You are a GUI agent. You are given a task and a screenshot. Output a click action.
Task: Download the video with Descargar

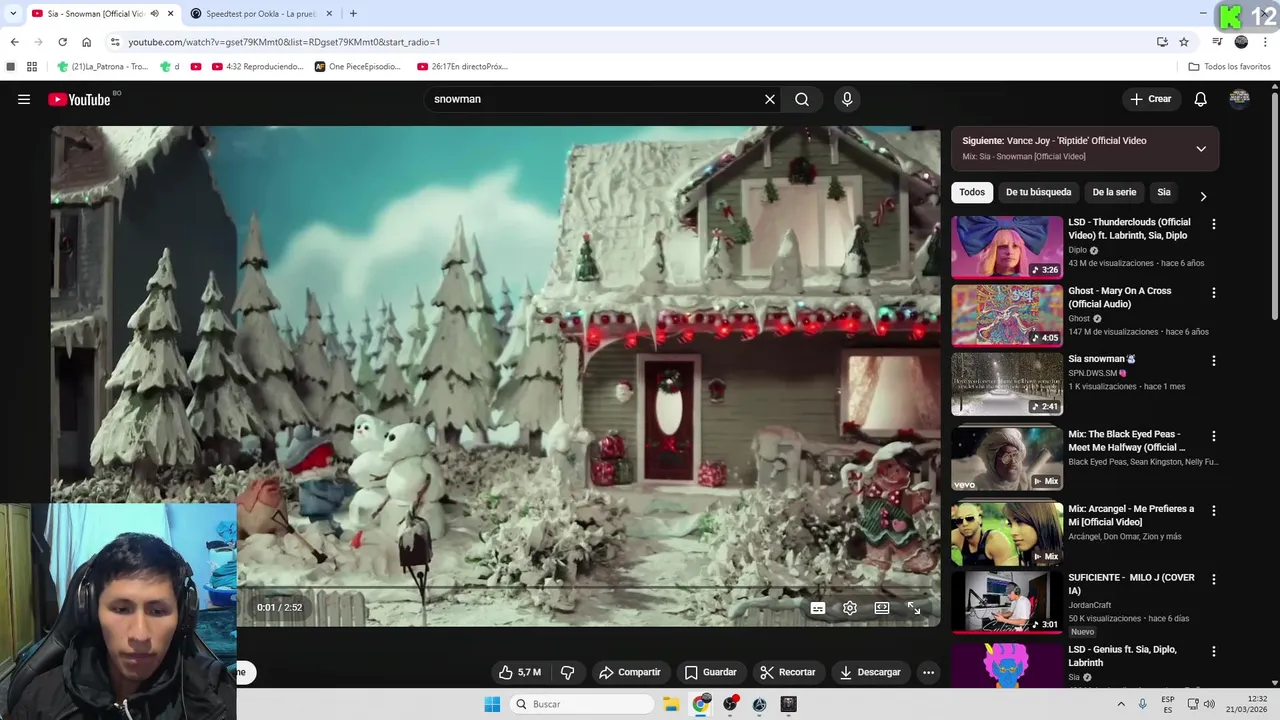click(871, 672)
